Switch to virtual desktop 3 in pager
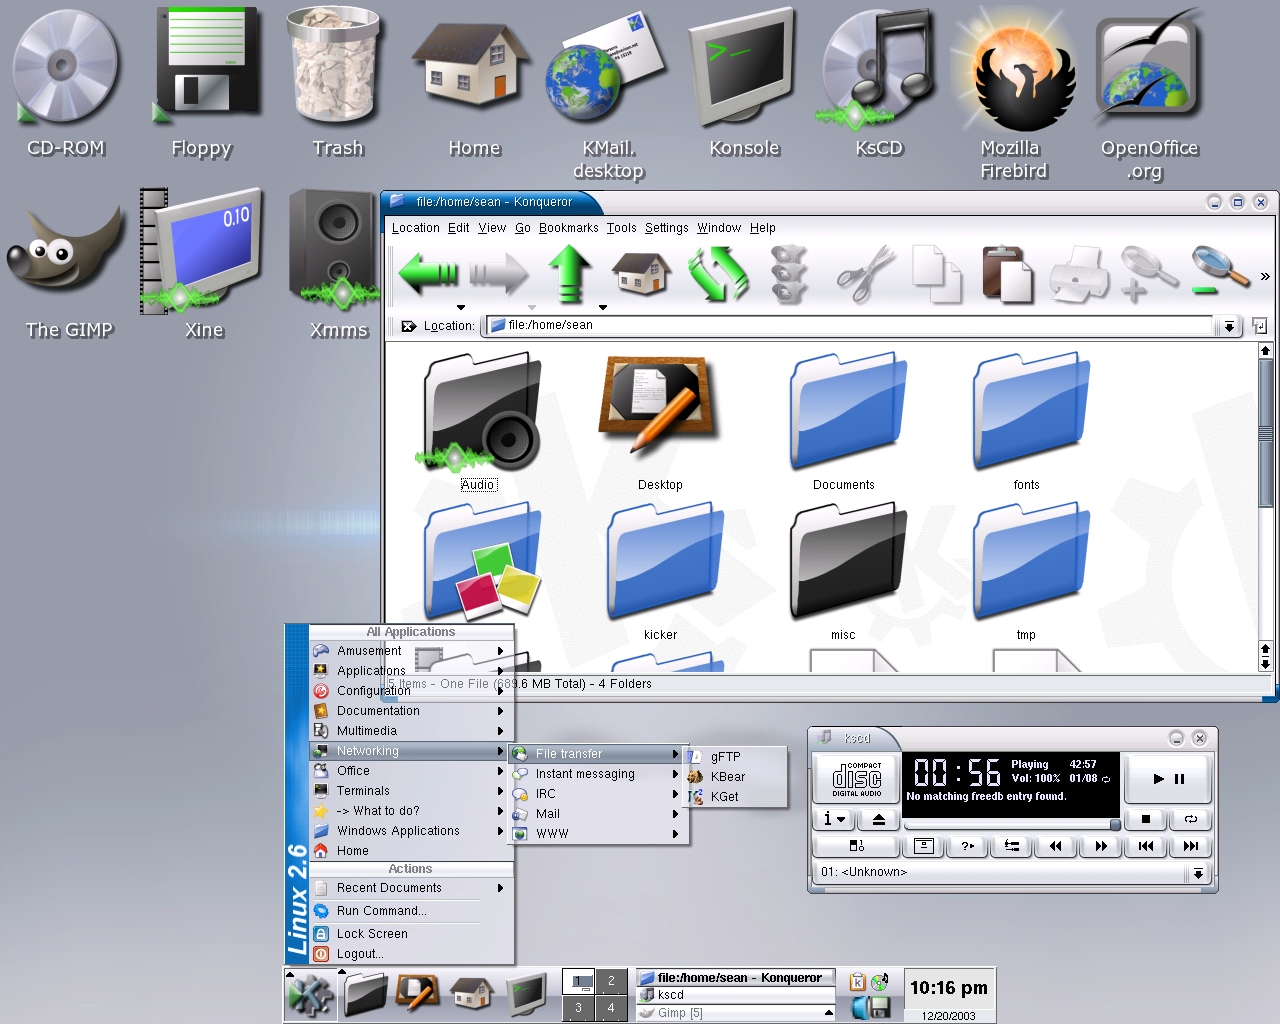The image size is (1280, 1024). click(x=578, y=1007)
